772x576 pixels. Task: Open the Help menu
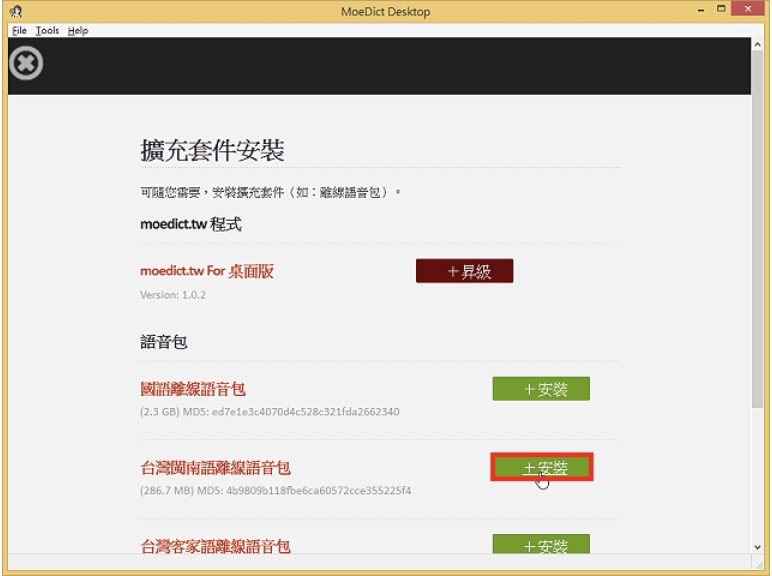(x=78, y=31)
